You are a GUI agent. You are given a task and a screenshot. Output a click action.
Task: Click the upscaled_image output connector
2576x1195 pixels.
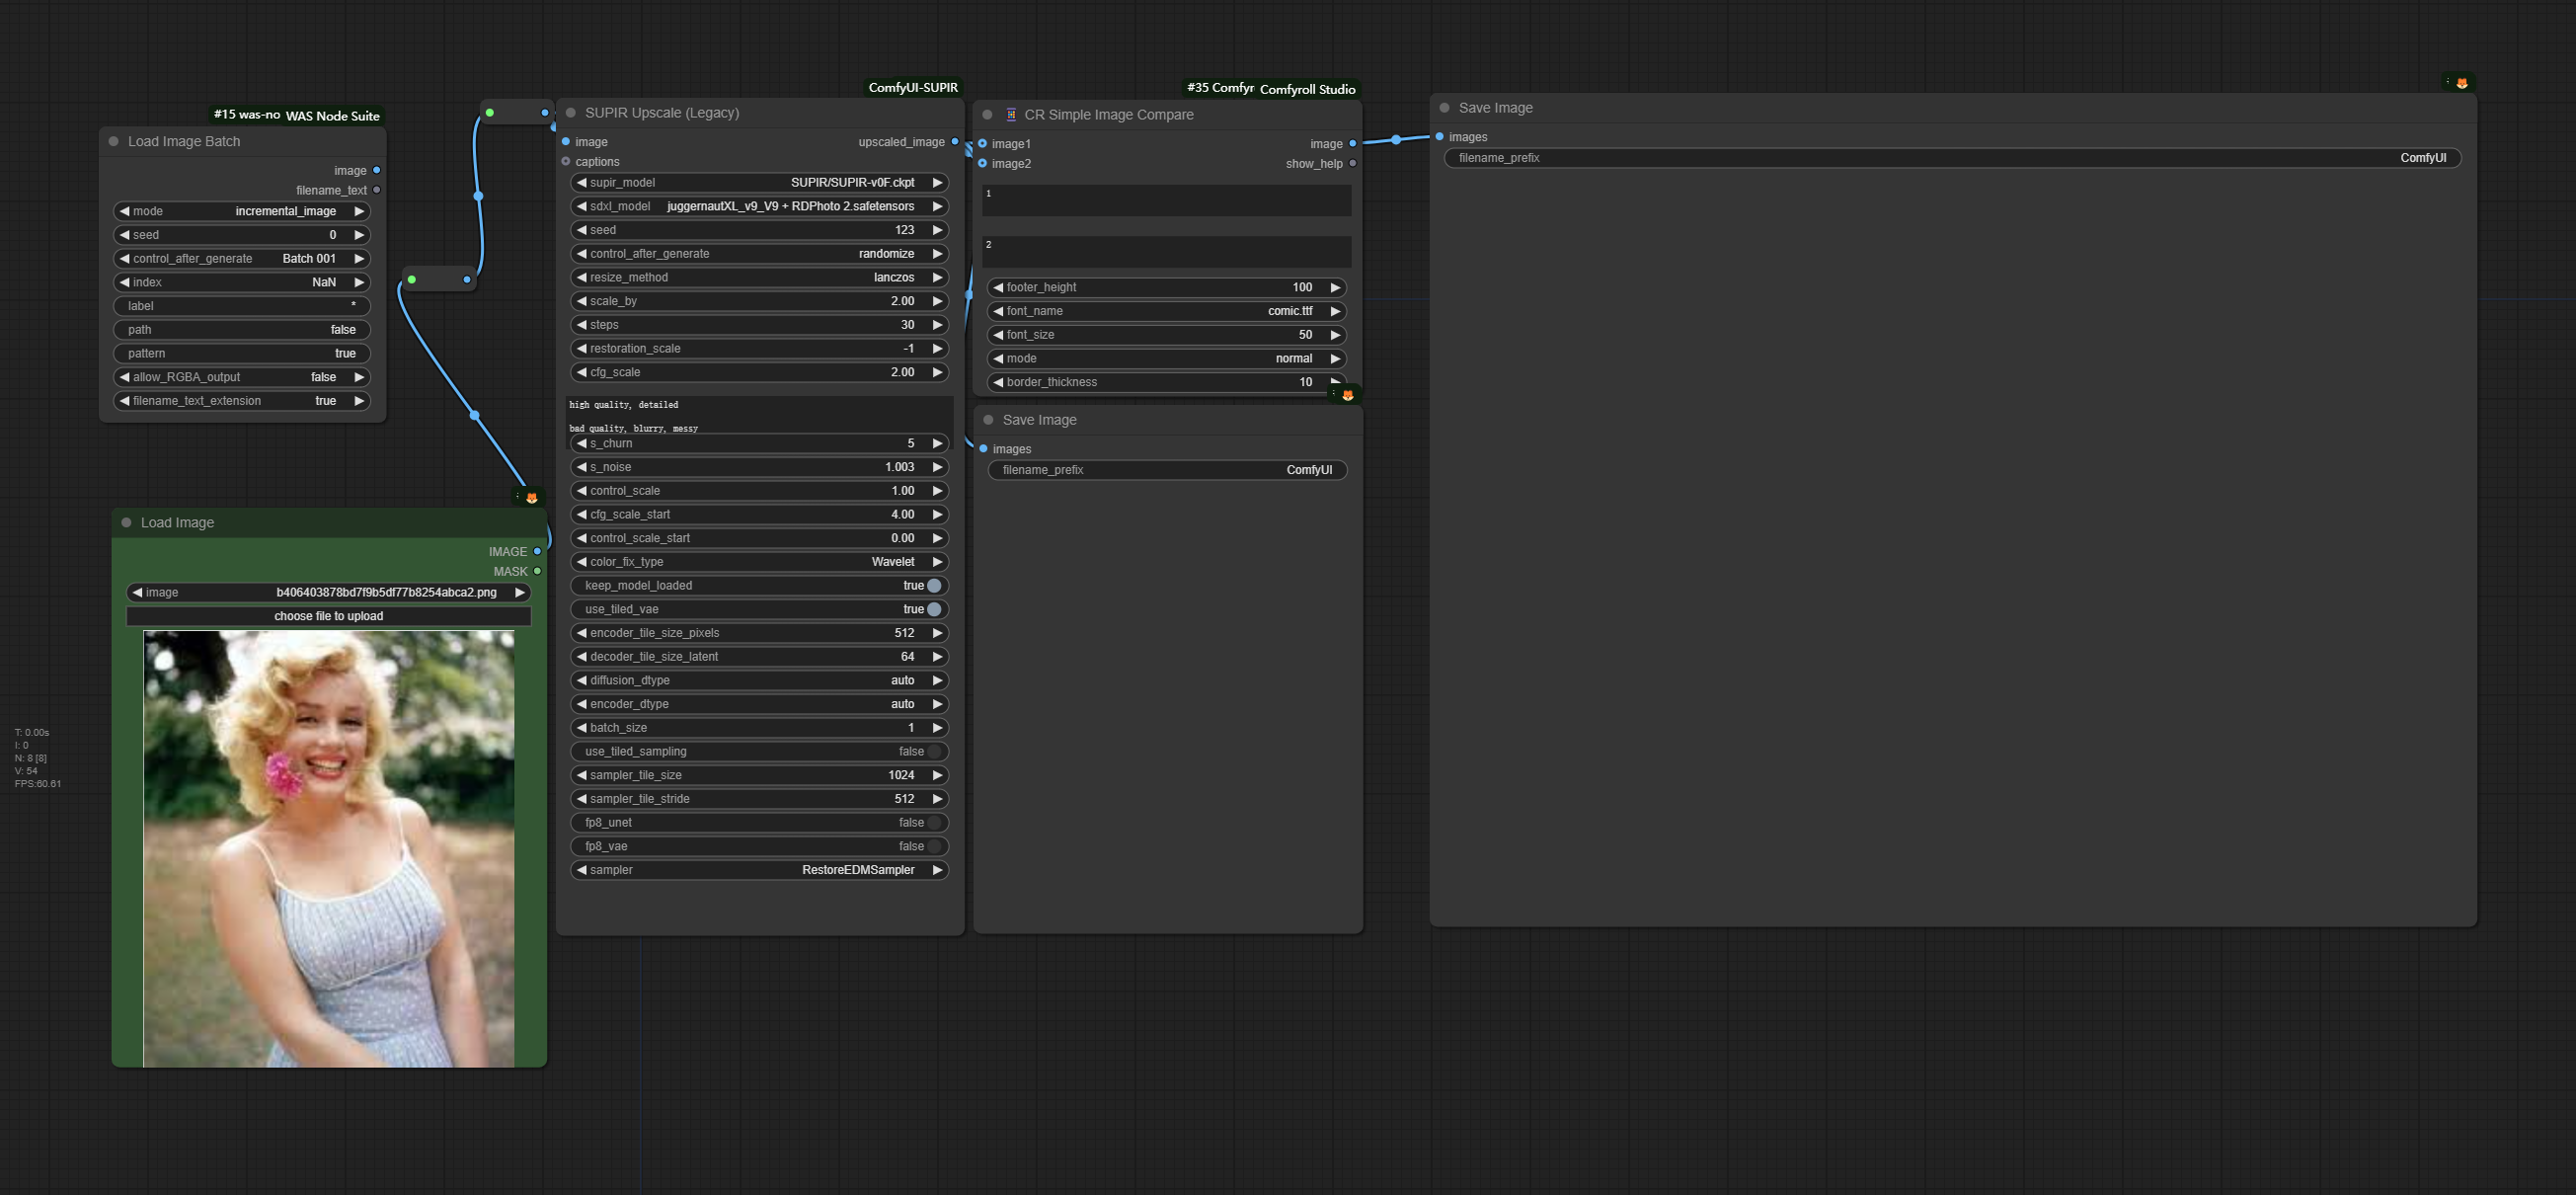coord(954,142)
